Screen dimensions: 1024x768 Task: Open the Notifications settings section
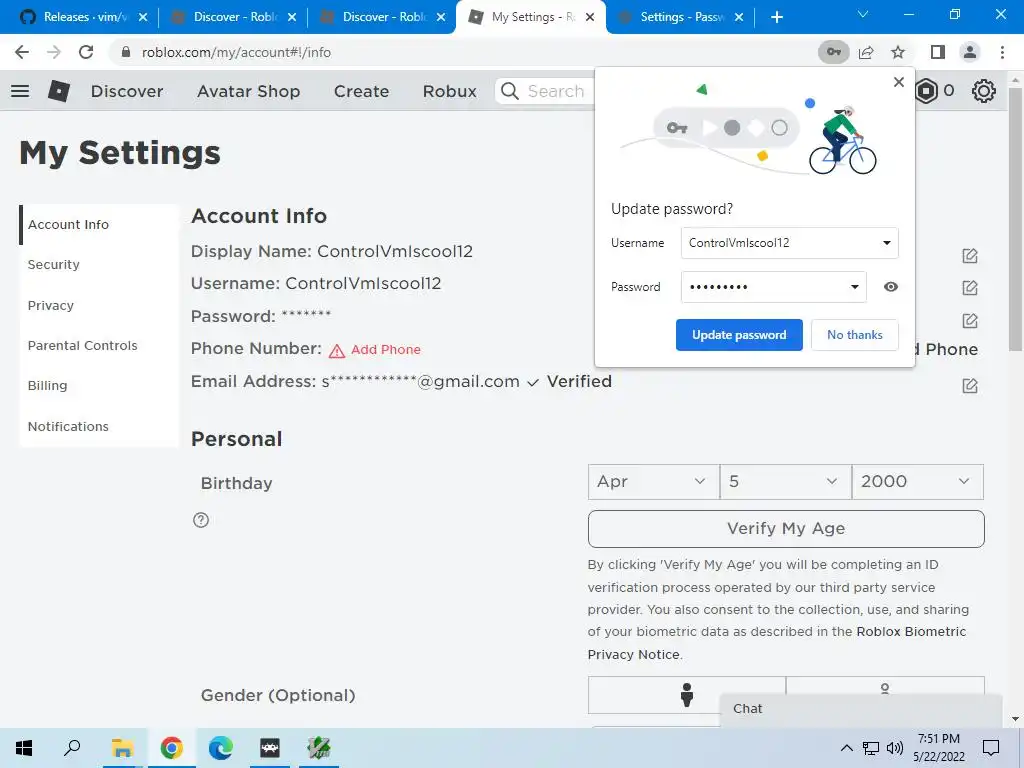68,426
